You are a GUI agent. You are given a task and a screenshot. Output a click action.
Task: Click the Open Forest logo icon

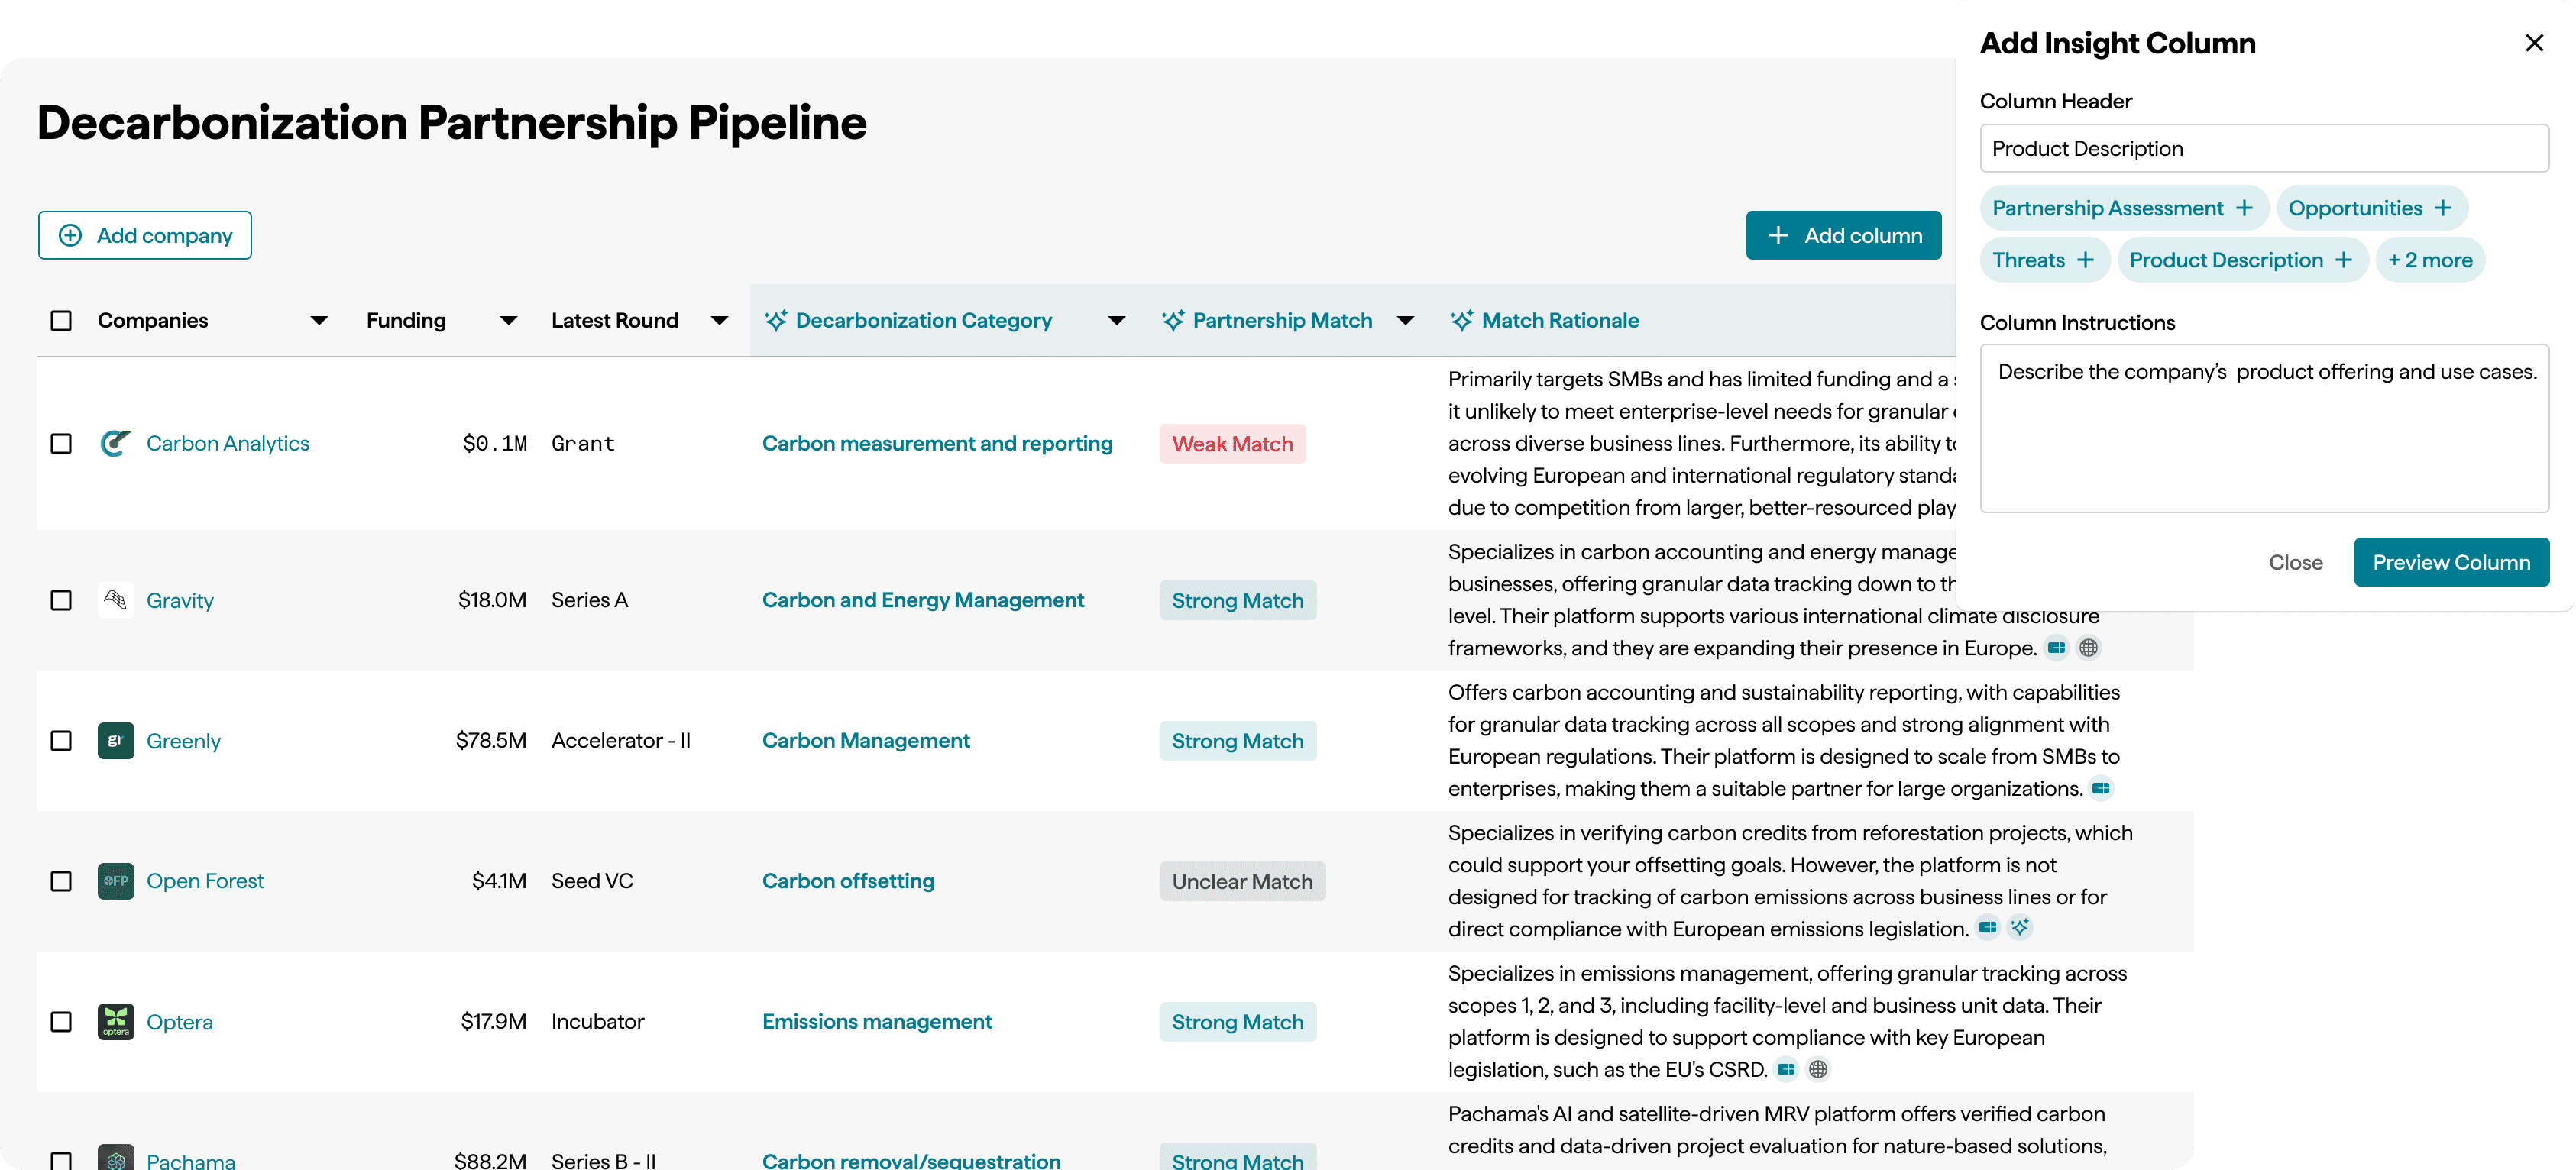pos(115,881)
